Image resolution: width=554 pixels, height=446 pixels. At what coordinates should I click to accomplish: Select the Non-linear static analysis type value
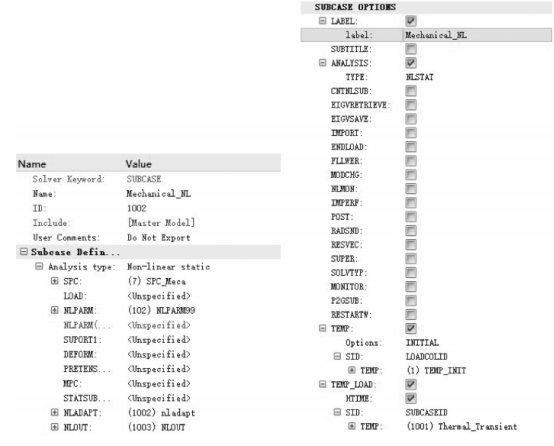[169, 267]
